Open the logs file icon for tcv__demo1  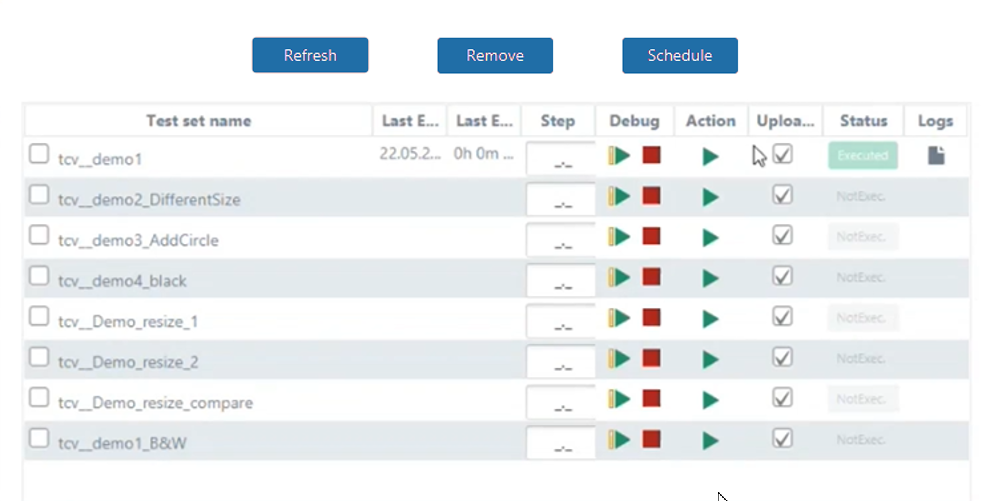pyautogui.click(x=936, y=155)
